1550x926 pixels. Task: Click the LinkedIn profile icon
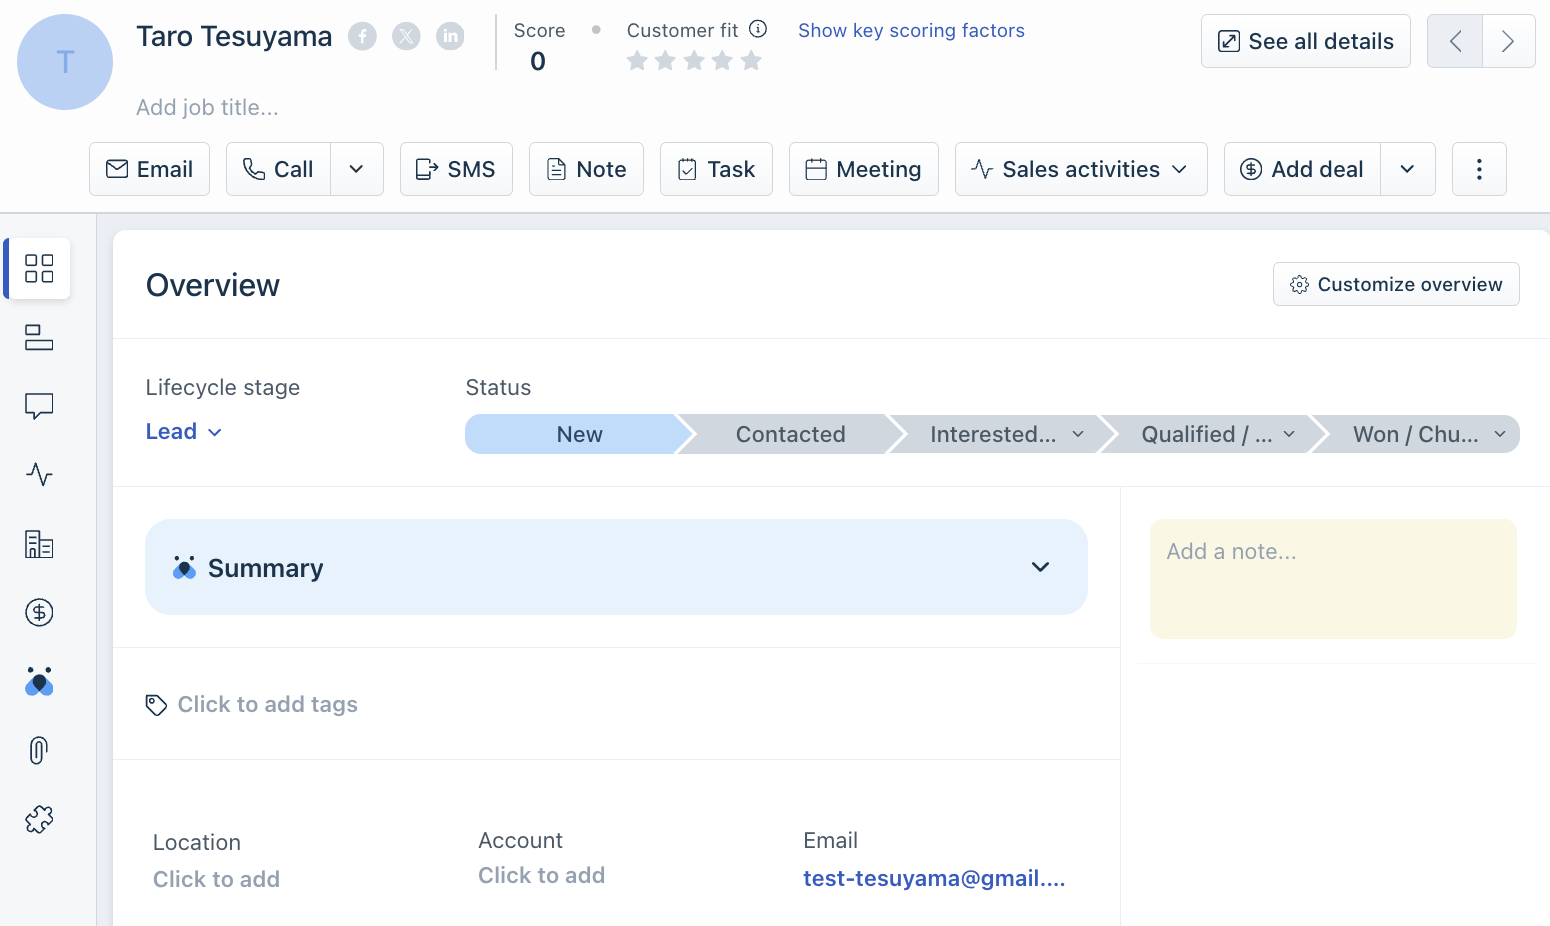[450, 37]
